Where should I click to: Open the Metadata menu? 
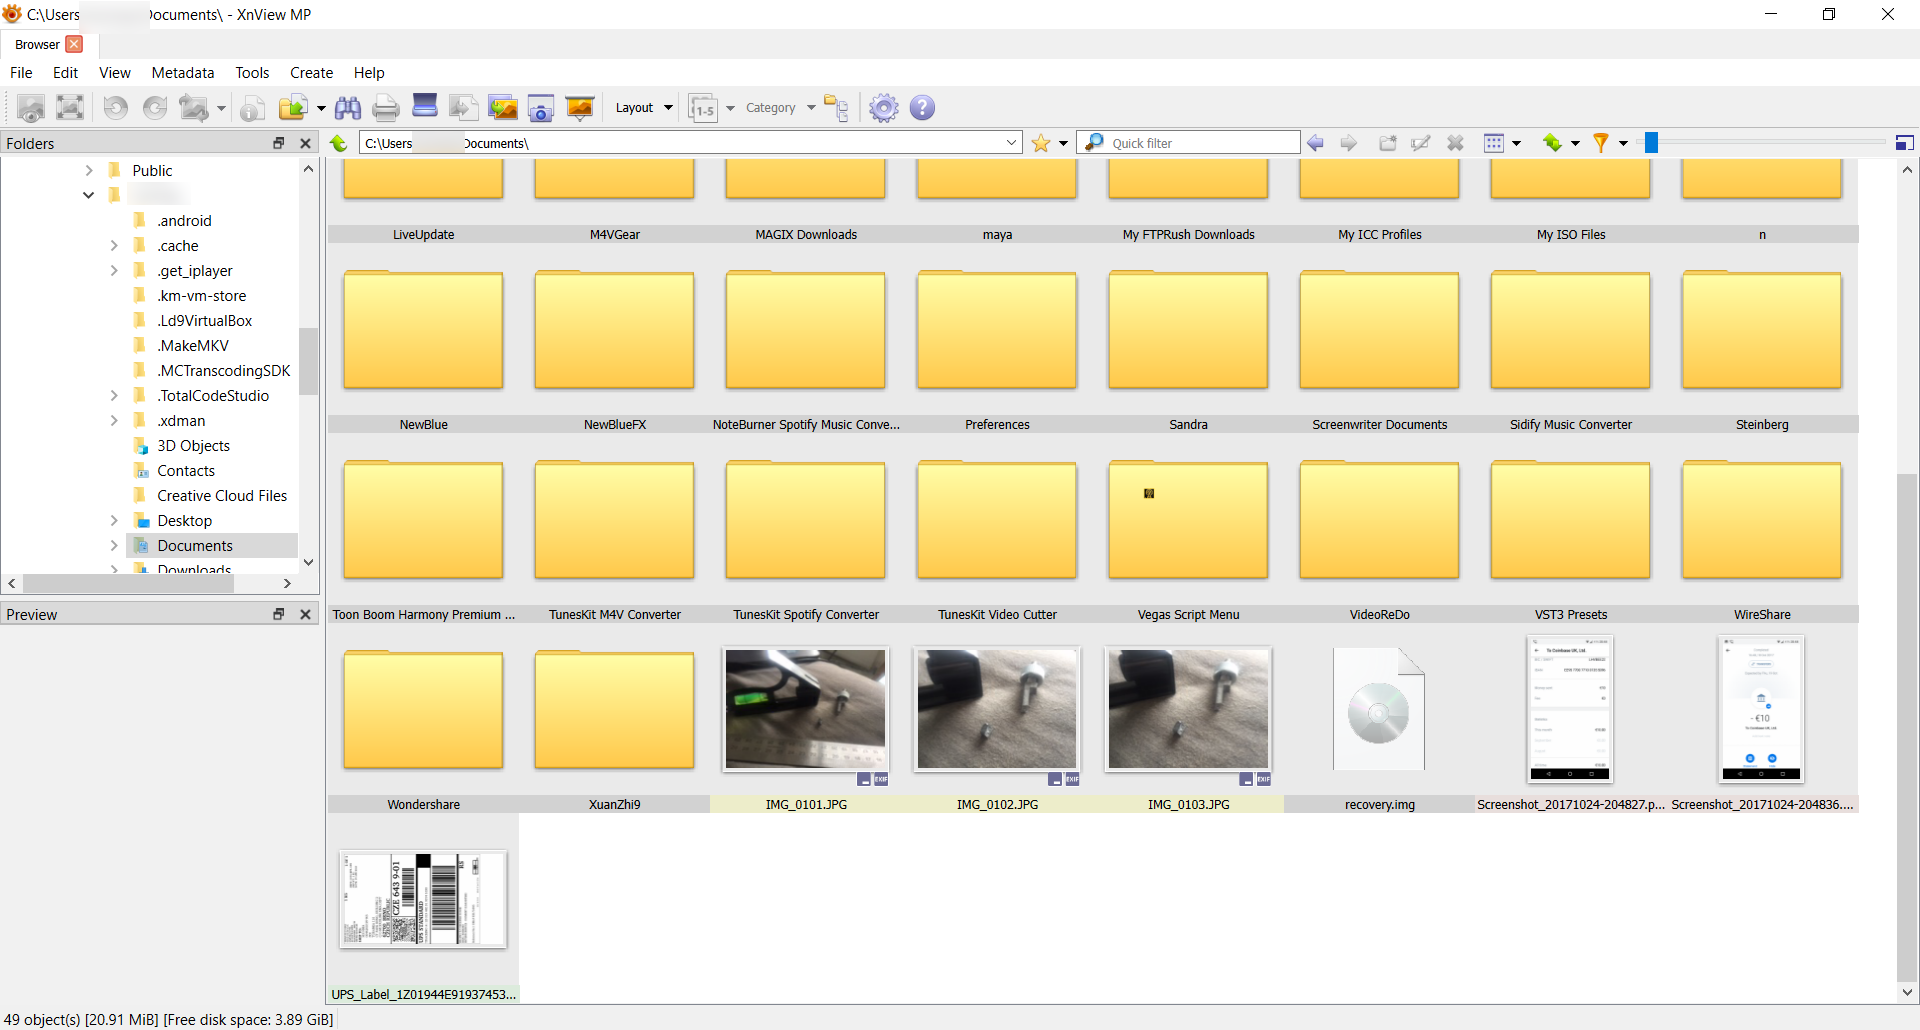[183, 73]
